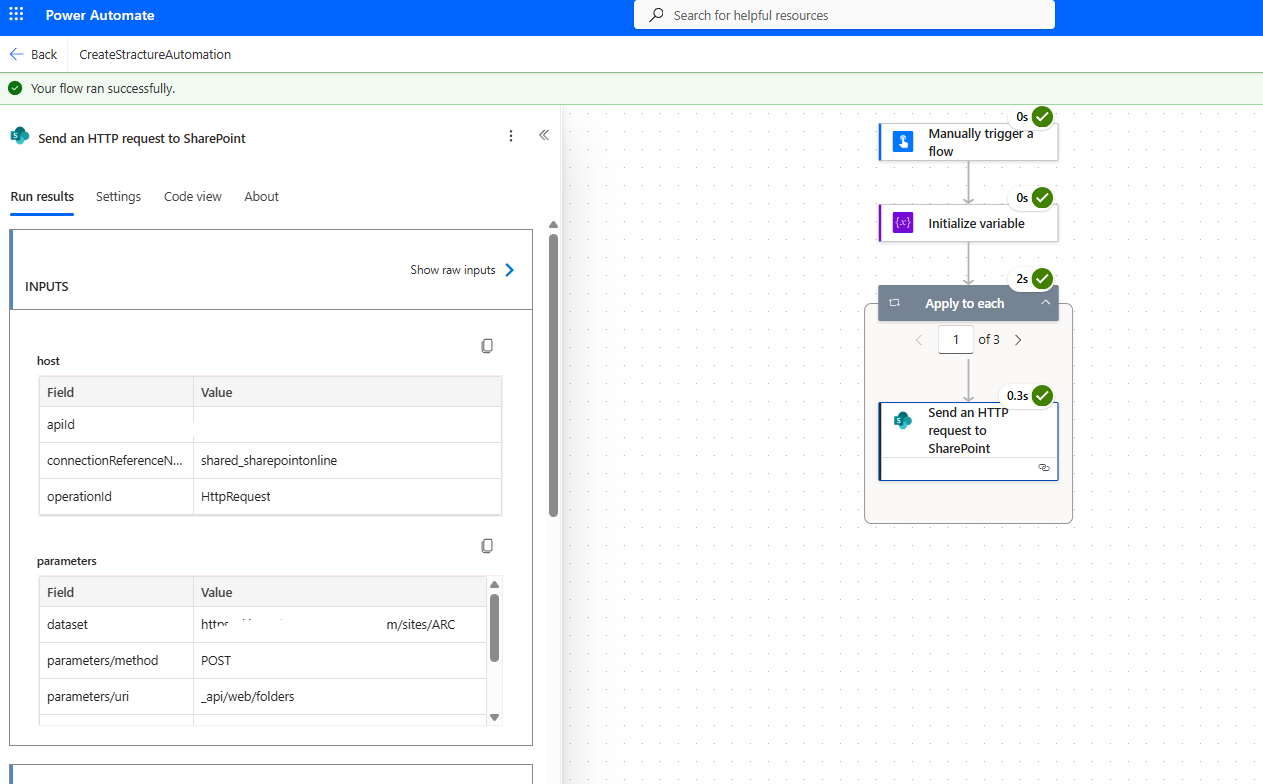Go to previous Apply to each iteration
This screenshot has width=1263, height=784.
coord(919,340)
